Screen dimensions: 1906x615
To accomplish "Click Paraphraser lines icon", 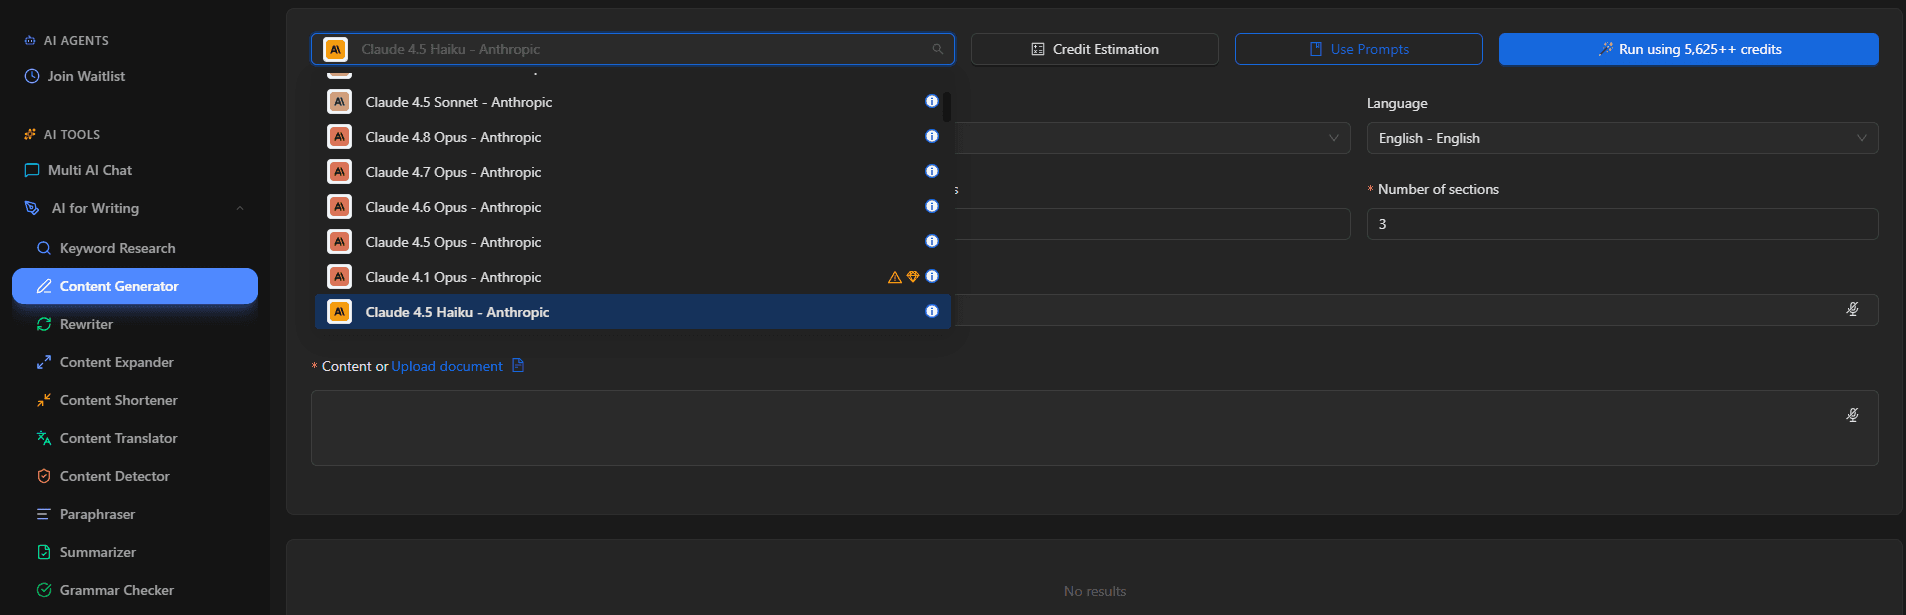I will (44, 514).
